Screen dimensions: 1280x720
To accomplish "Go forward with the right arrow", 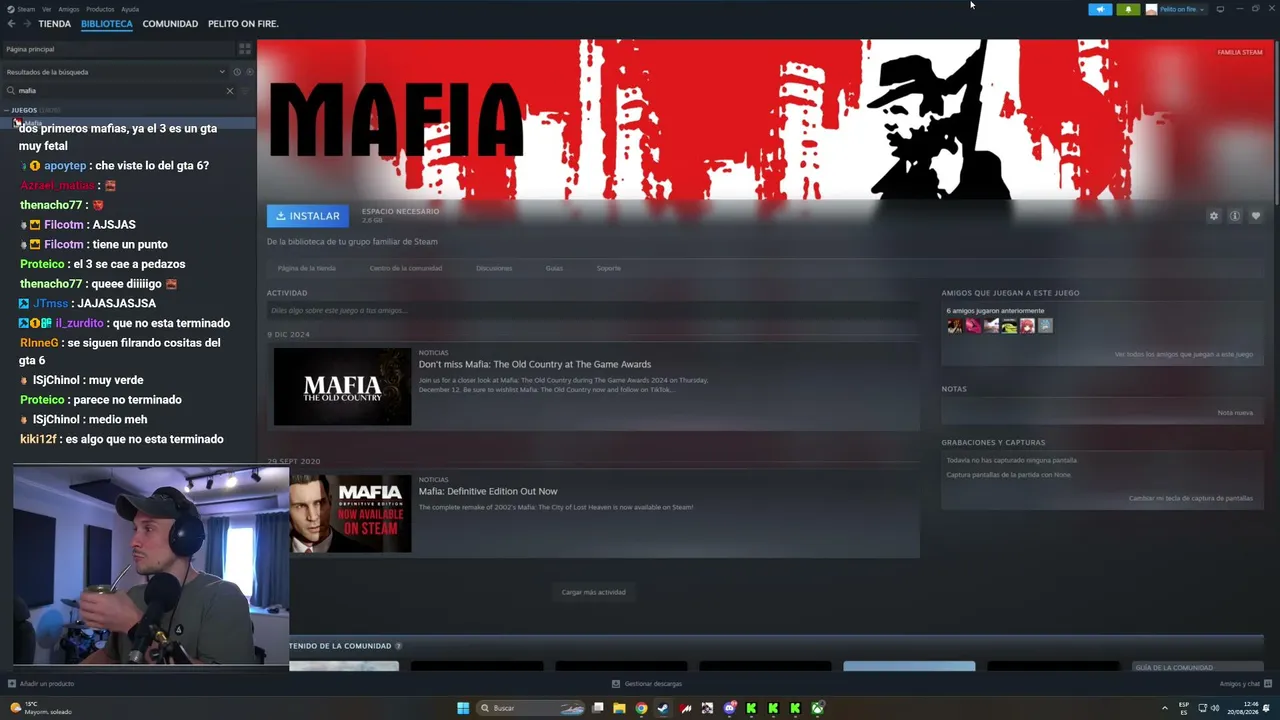I will 27,23.
